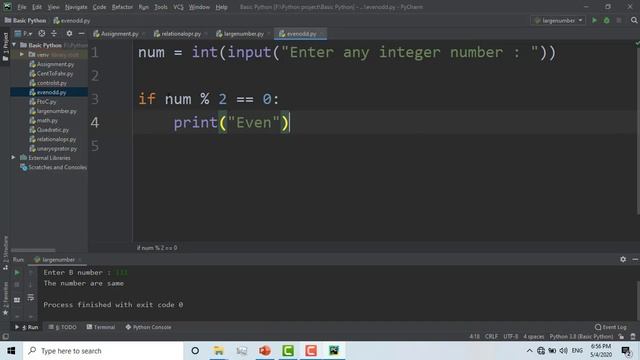Open the Python Console tool window
Screen dimensions: 640x360
point(149,327)
